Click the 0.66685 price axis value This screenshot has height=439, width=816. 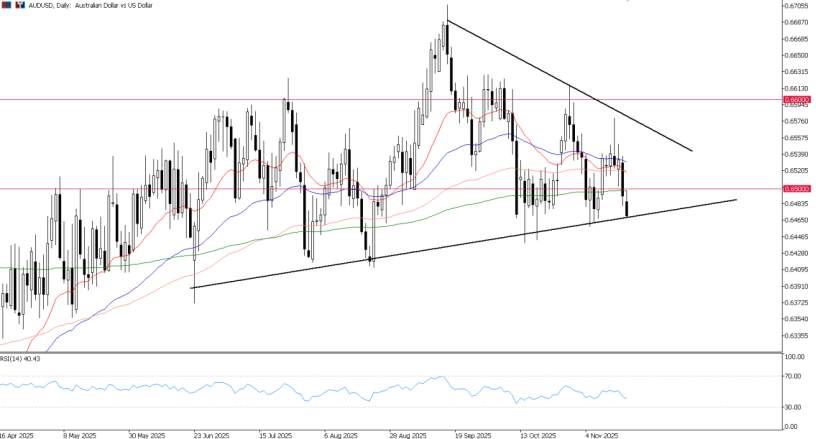(797, 39)
